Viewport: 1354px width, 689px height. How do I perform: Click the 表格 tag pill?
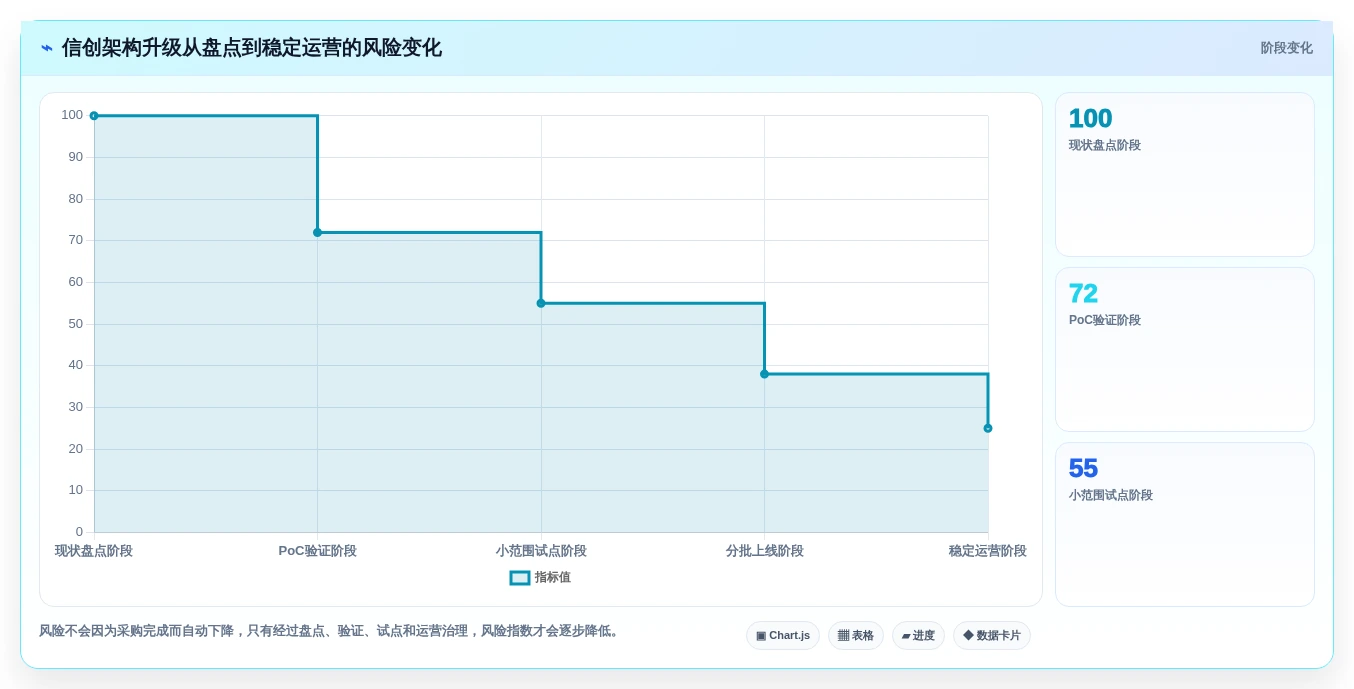[856, 636]
